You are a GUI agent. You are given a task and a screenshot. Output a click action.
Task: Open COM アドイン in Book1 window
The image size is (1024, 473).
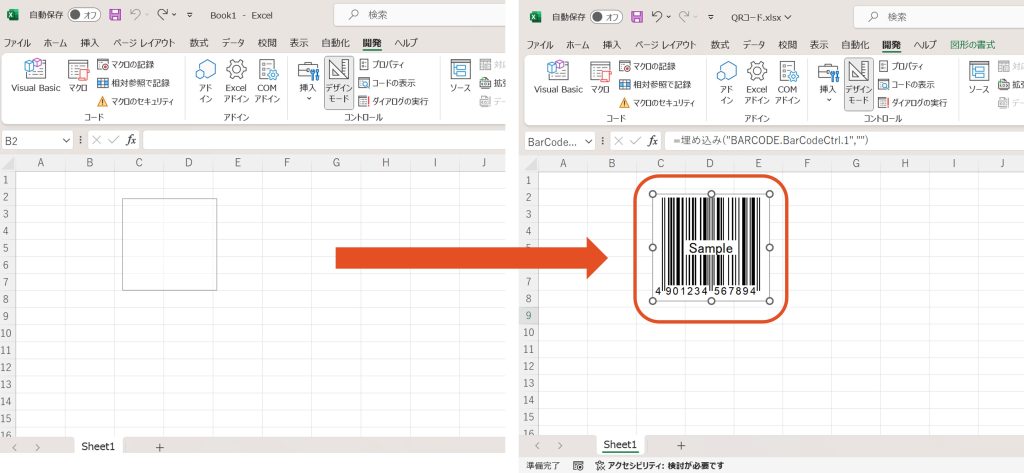pyautogui.click(x=267, y=80)
